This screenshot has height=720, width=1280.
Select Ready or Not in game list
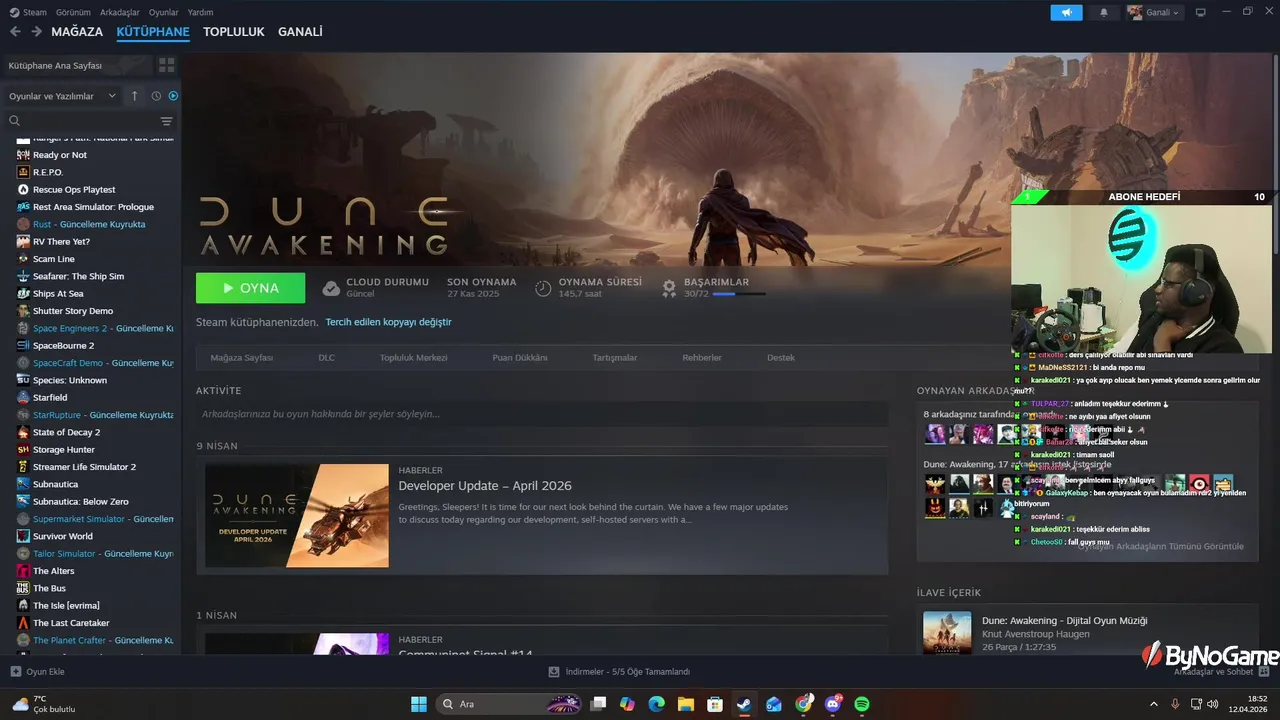point(60,155)
